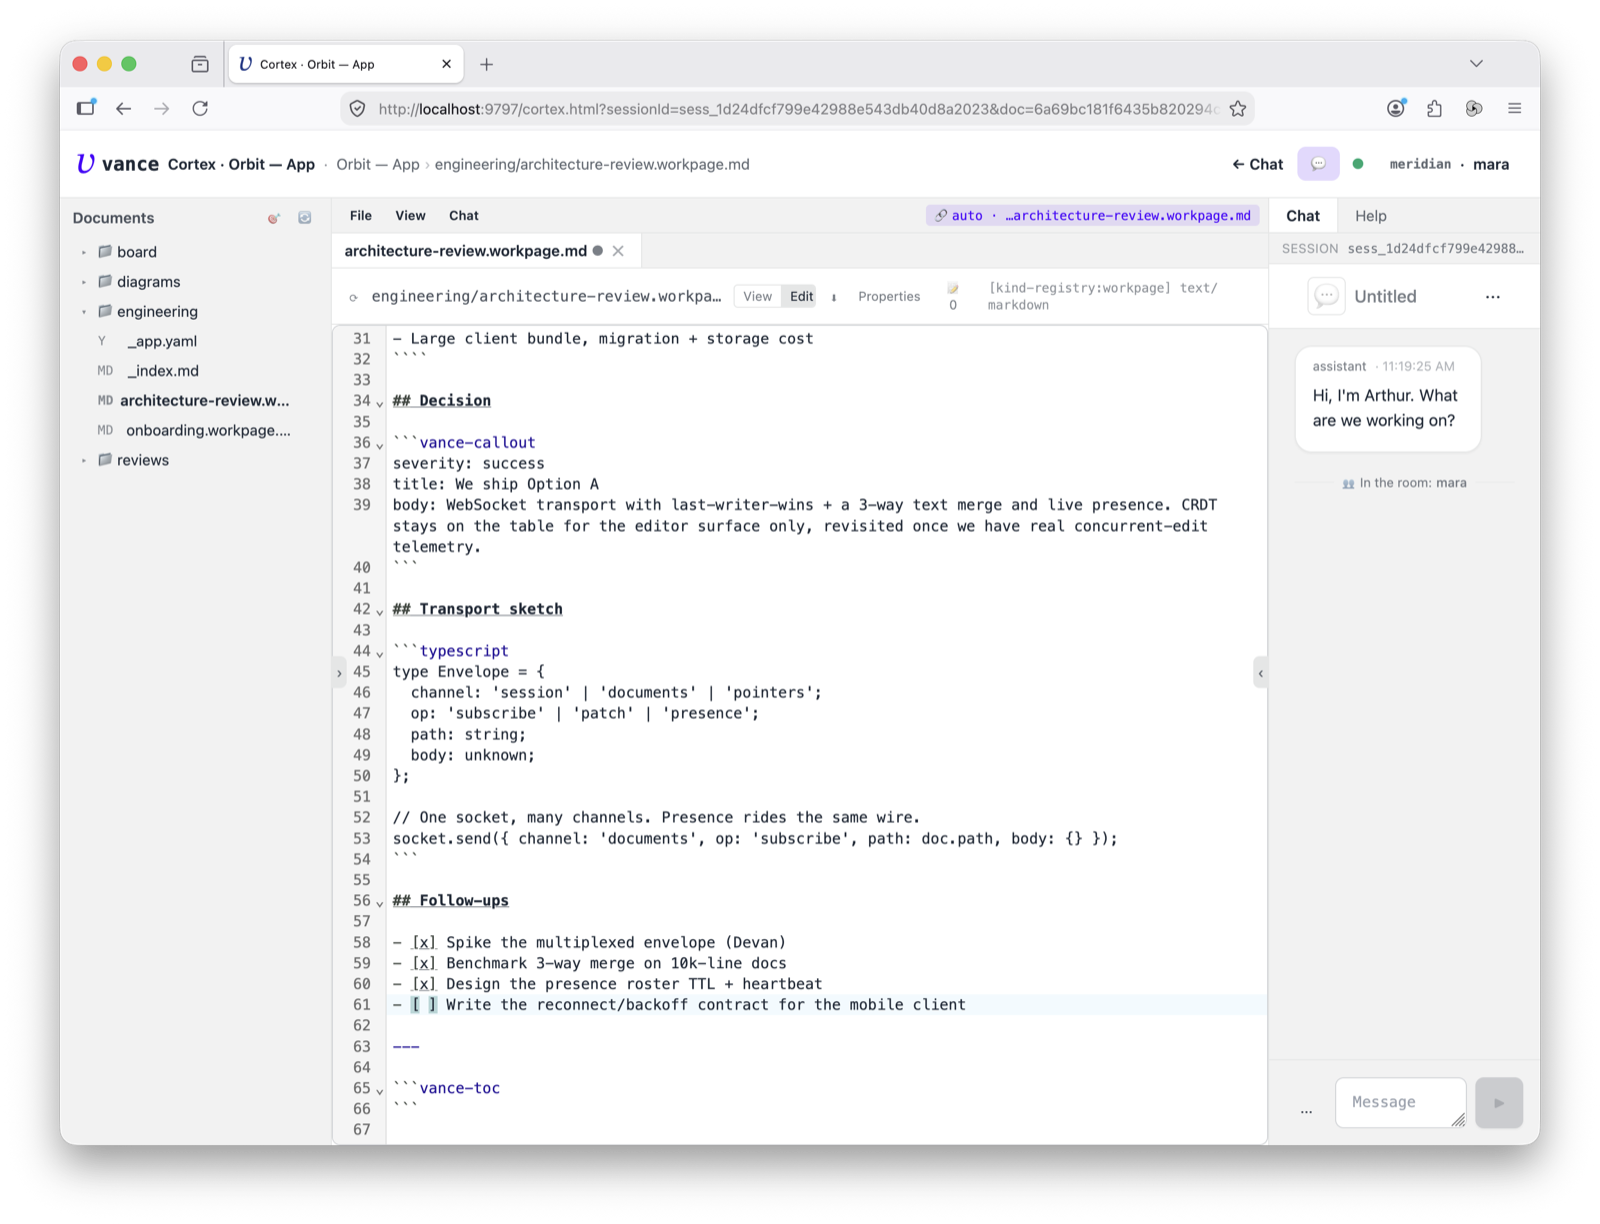Click the tab overview icon in title bar
This screenshot has height=1224, width=1600.
point(200,64)
